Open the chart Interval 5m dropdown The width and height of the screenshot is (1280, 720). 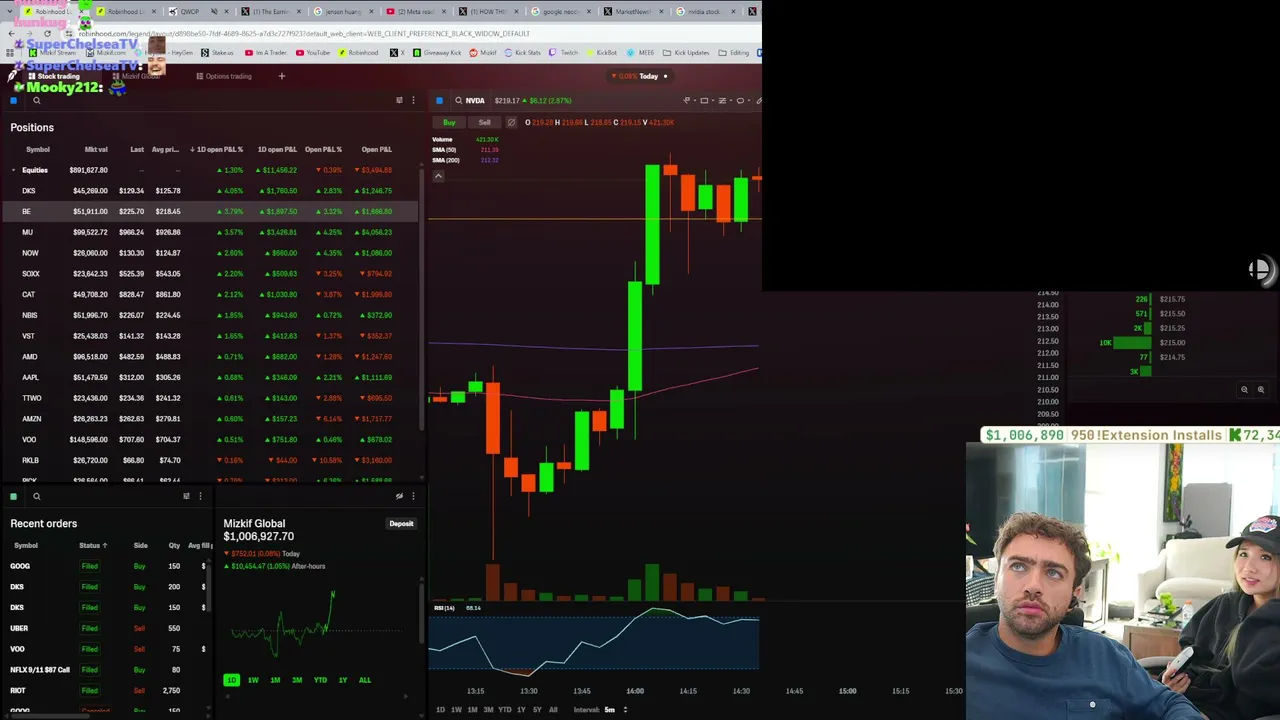click(x=601, y=710)
